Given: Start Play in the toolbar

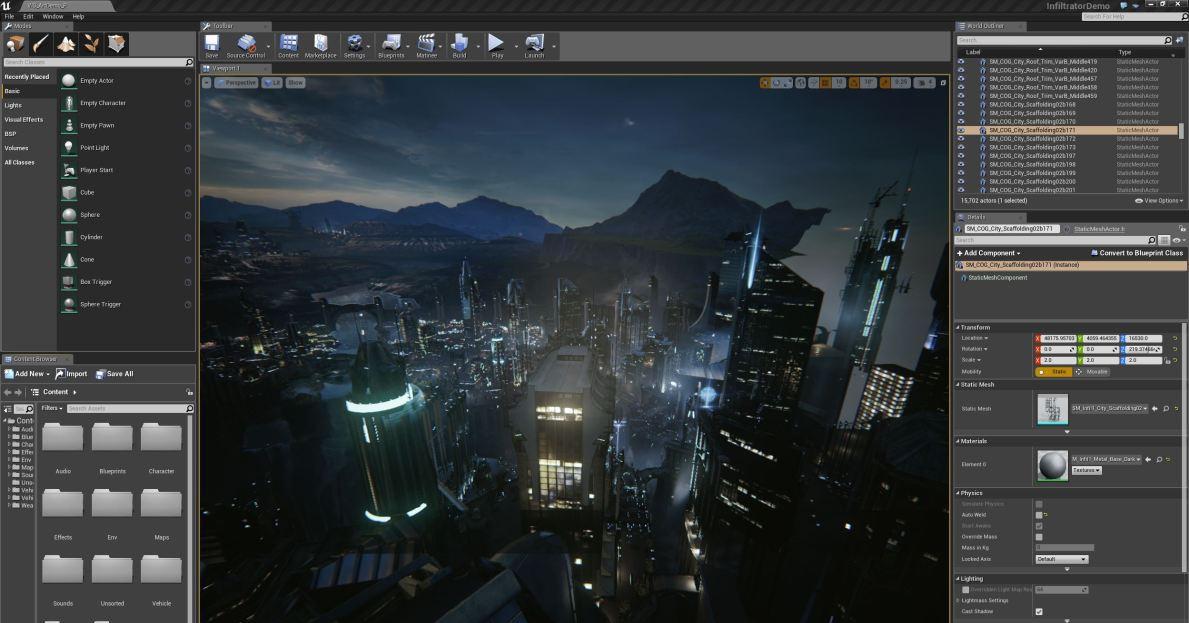Looking at the screenshot, I should pos(497,45).
